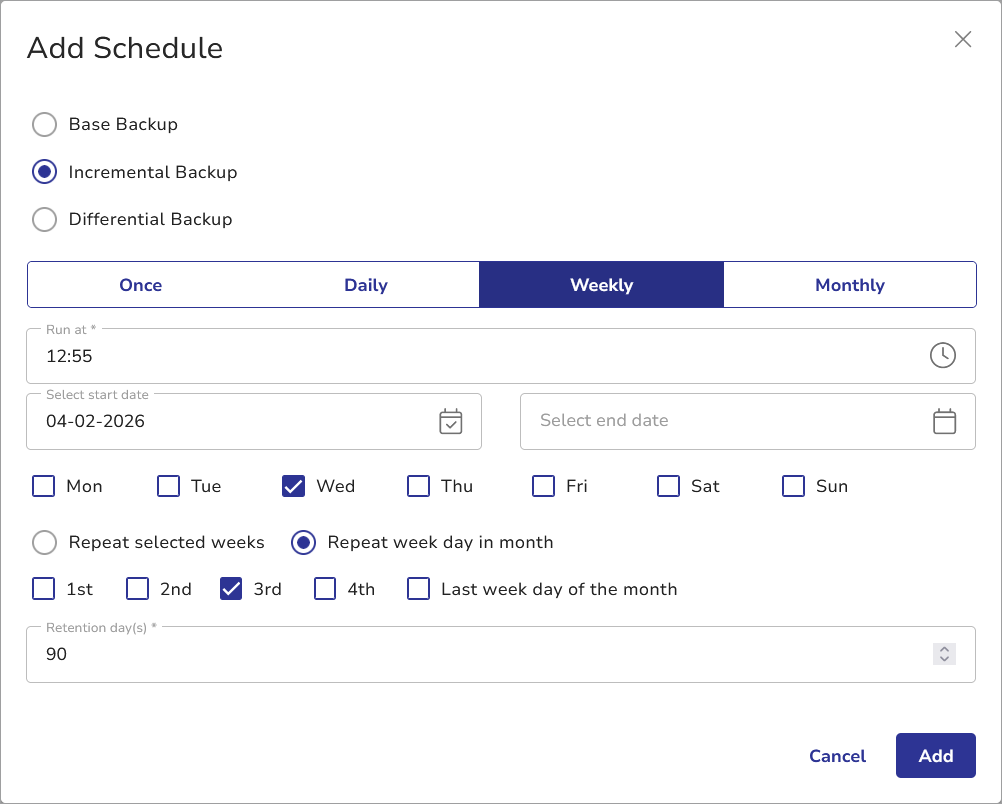Tick Last week day of the month
The height and width of the screenshot is (804, 1002).
coord(418,589)
